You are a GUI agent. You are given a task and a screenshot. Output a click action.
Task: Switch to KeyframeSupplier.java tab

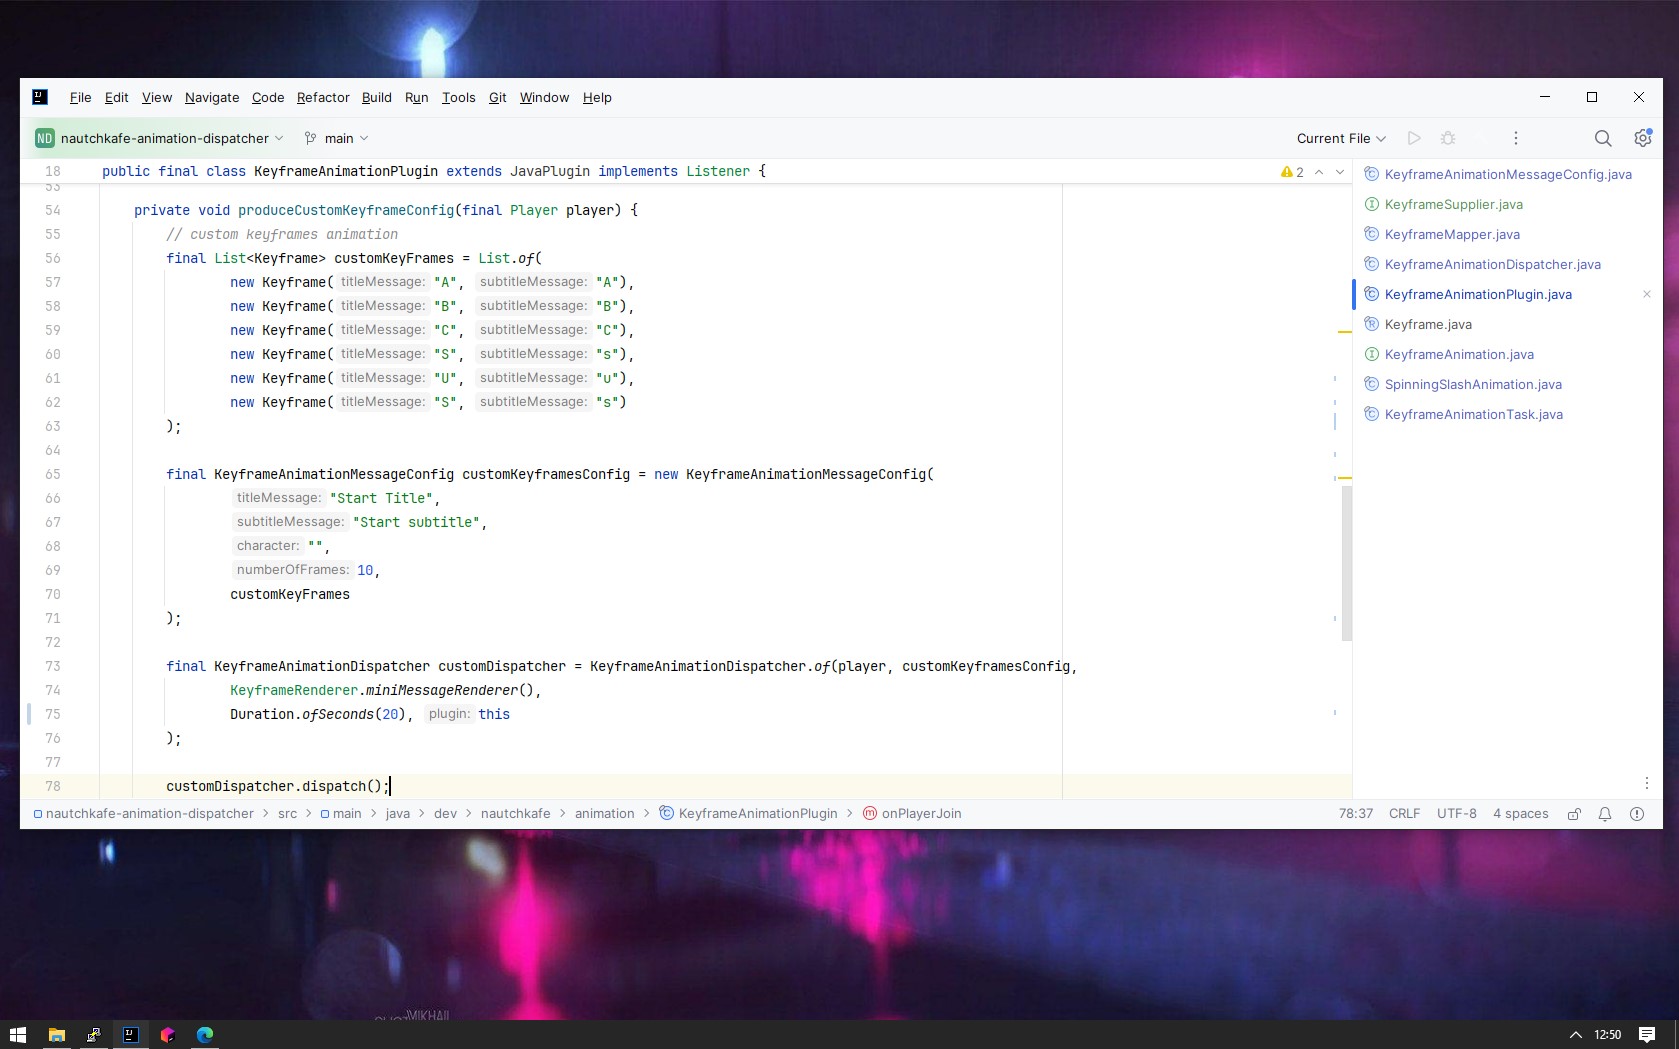tap(1507, 204)
